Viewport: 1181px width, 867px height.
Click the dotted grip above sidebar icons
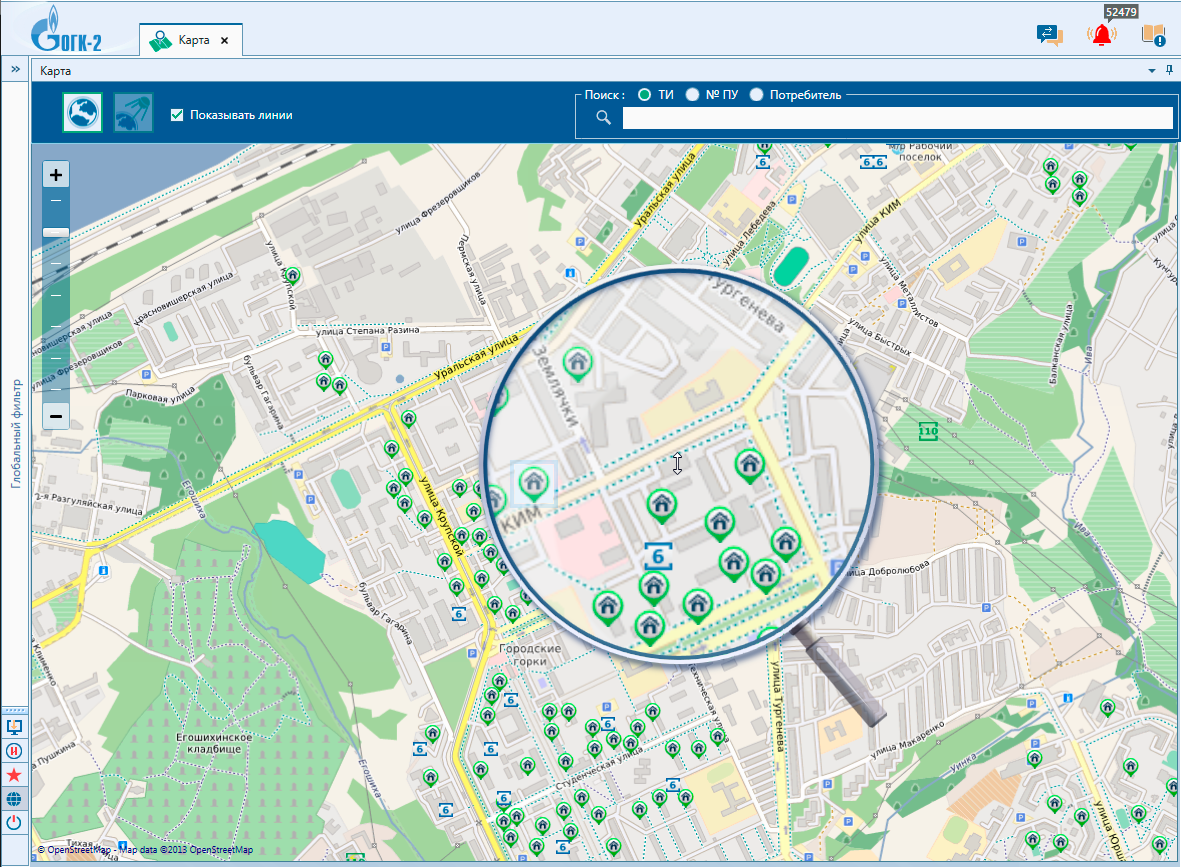14,710
